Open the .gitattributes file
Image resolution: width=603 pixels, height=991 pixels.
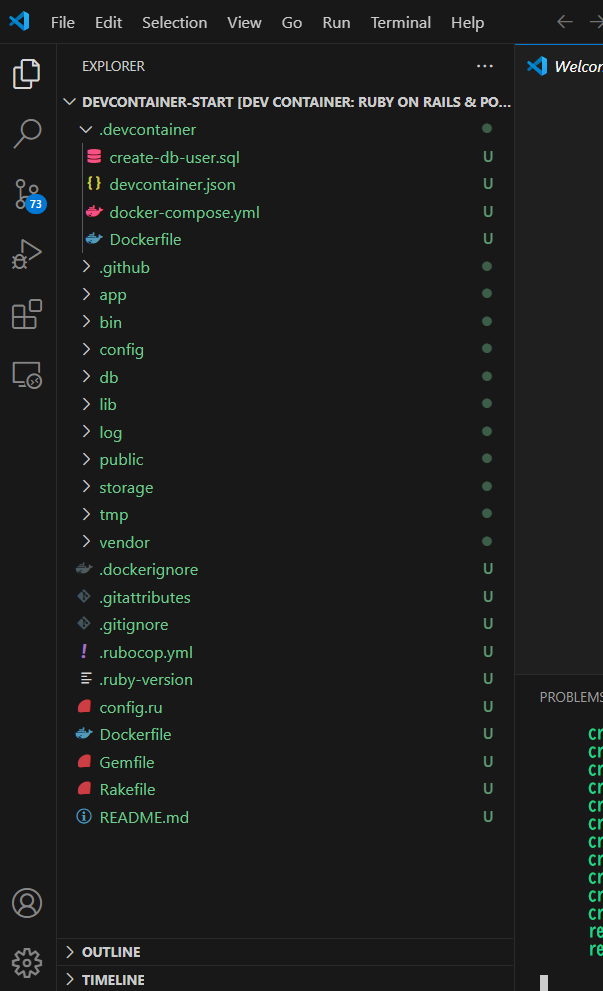pos(145,597)
